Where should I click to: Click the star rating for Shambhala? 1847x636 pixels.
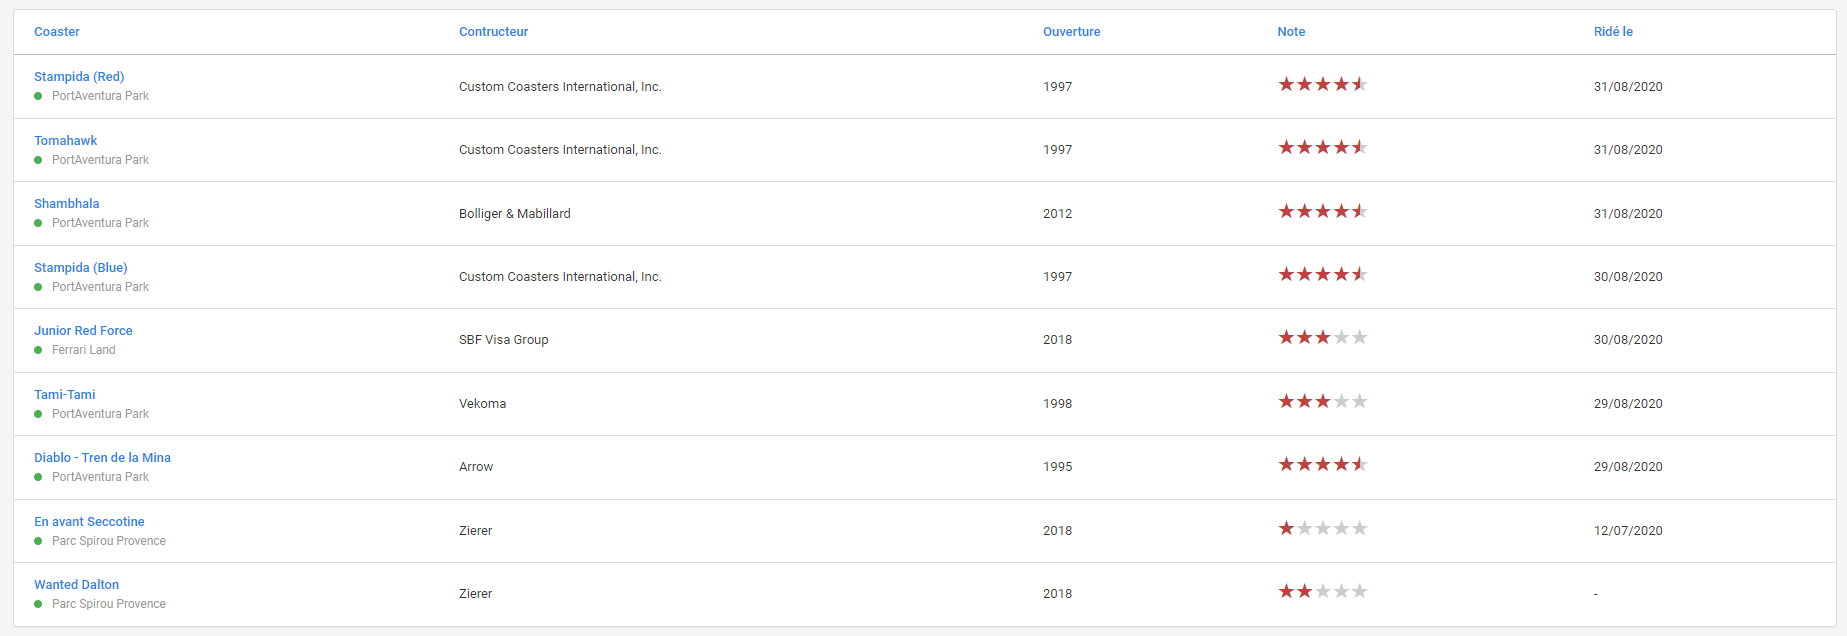[x=1323, y=211]
